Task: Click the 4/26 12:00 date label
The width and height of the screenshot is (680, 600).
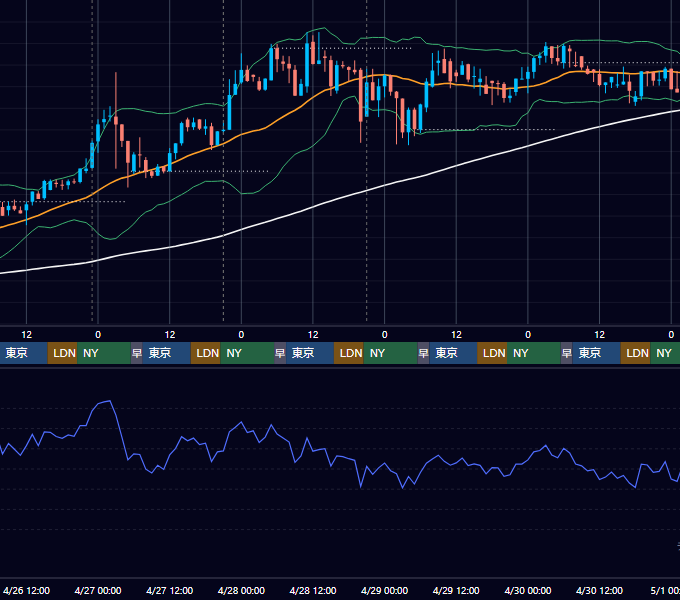Action: [x=26, y=590]
